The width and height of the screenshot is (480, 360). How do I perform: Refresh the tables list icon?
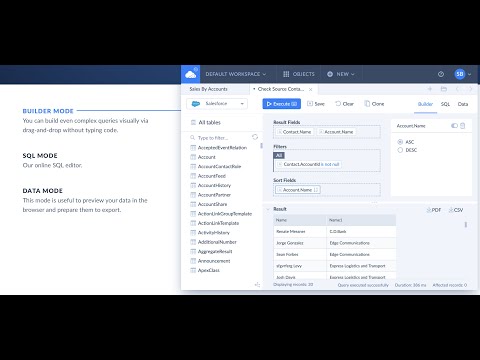[x=255, y=137]
